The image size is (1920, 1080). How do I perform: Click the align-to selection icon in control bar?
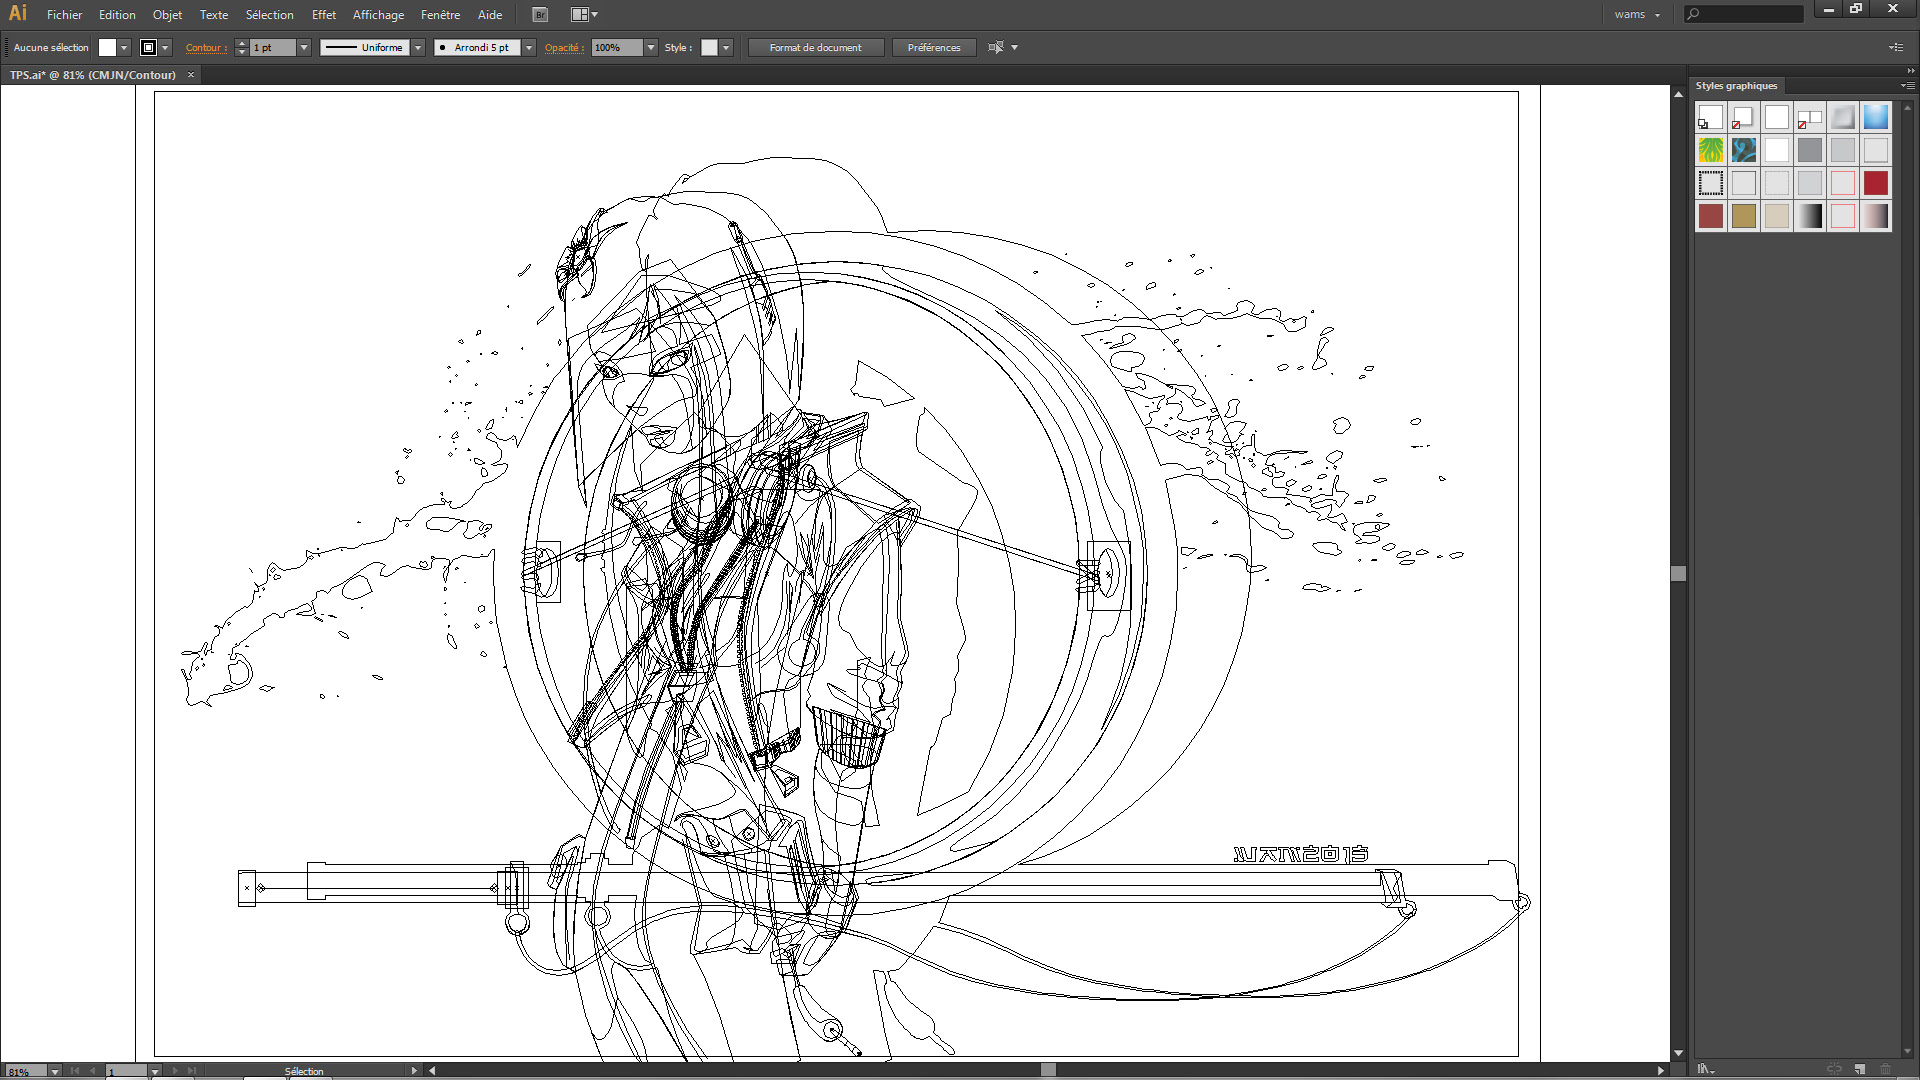pos(996,47)
